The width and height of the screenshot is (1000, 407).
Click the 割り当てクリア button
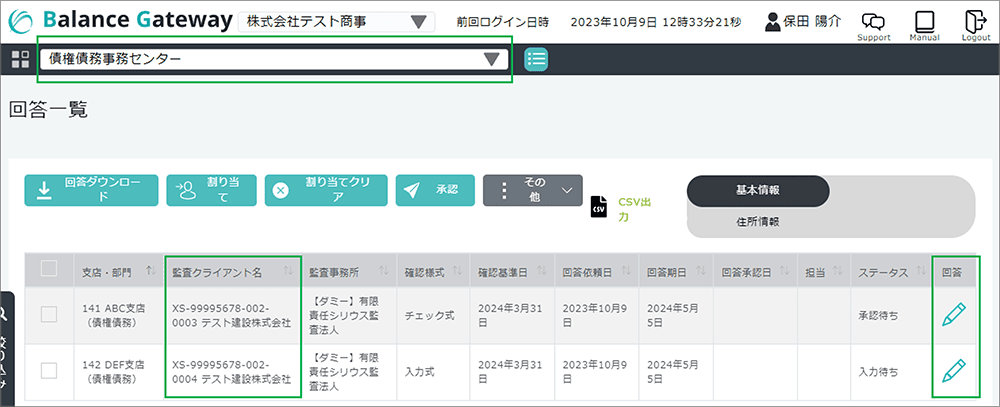325,190
